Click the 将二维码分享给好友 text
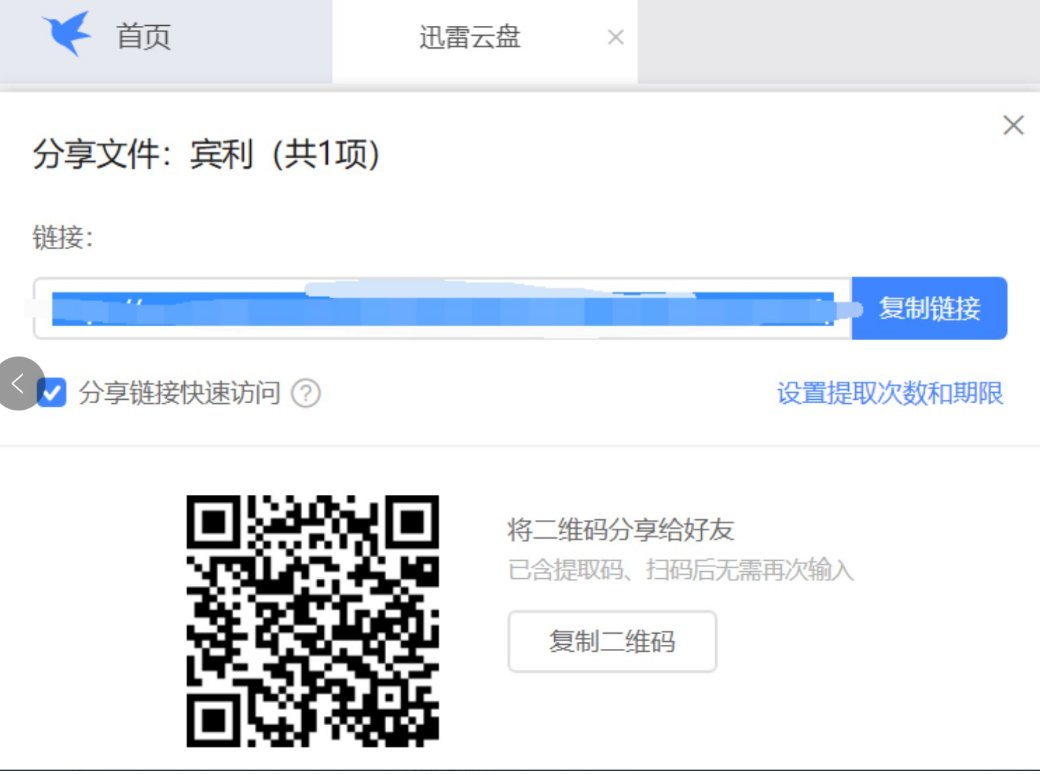The height and width of the screenshot is (775, 1046). tap(620, 530)
